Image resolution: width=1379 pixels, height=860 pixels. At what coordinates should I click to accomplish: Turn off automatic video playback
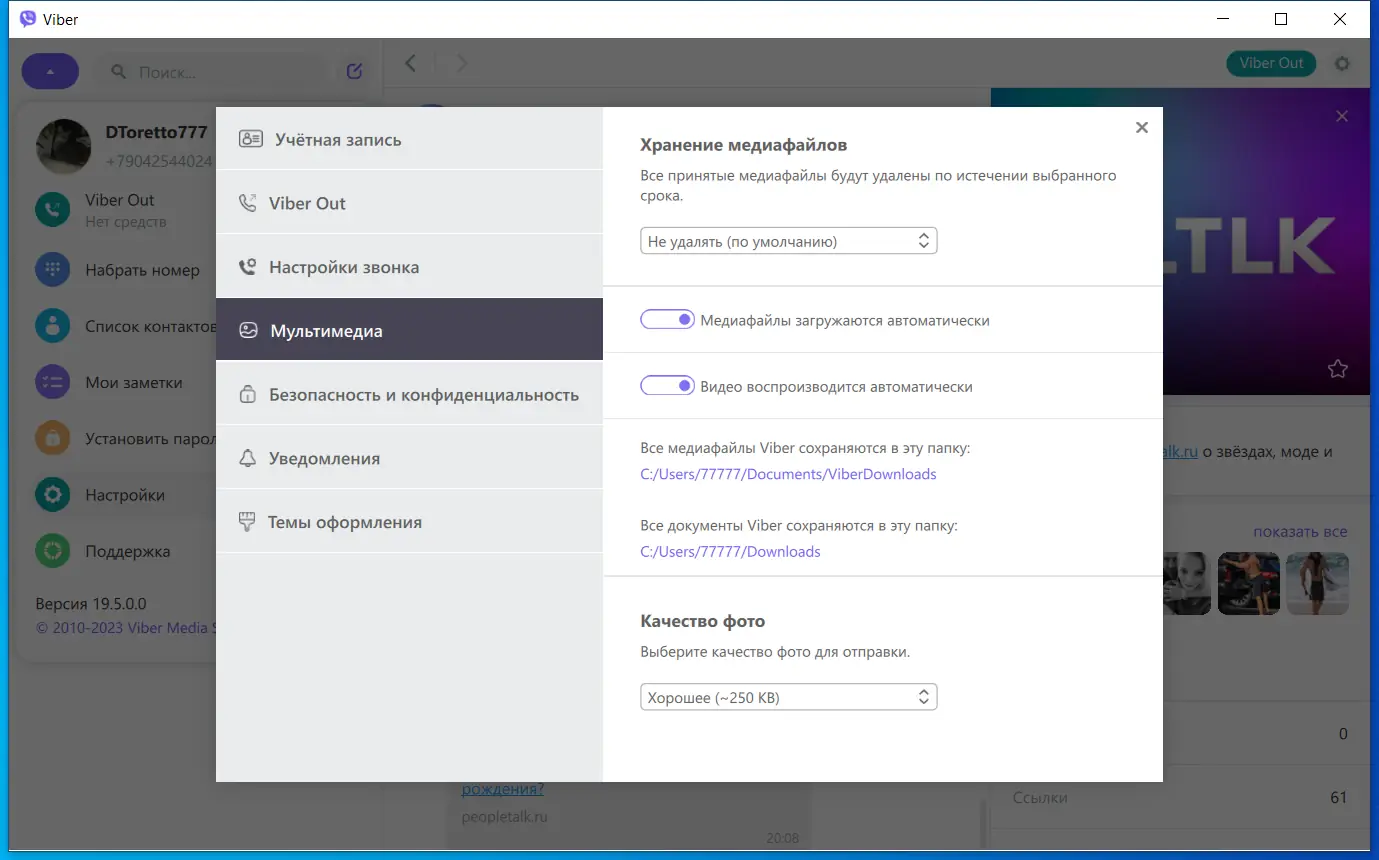pos(667,385)
